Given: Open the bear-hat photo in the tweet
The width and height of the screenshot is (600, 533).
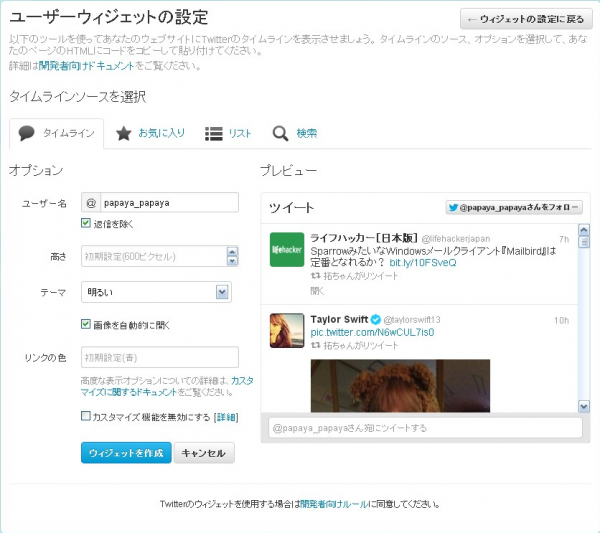Looking at the screenshot, I should pyautogui.click(x=400, y=386).
